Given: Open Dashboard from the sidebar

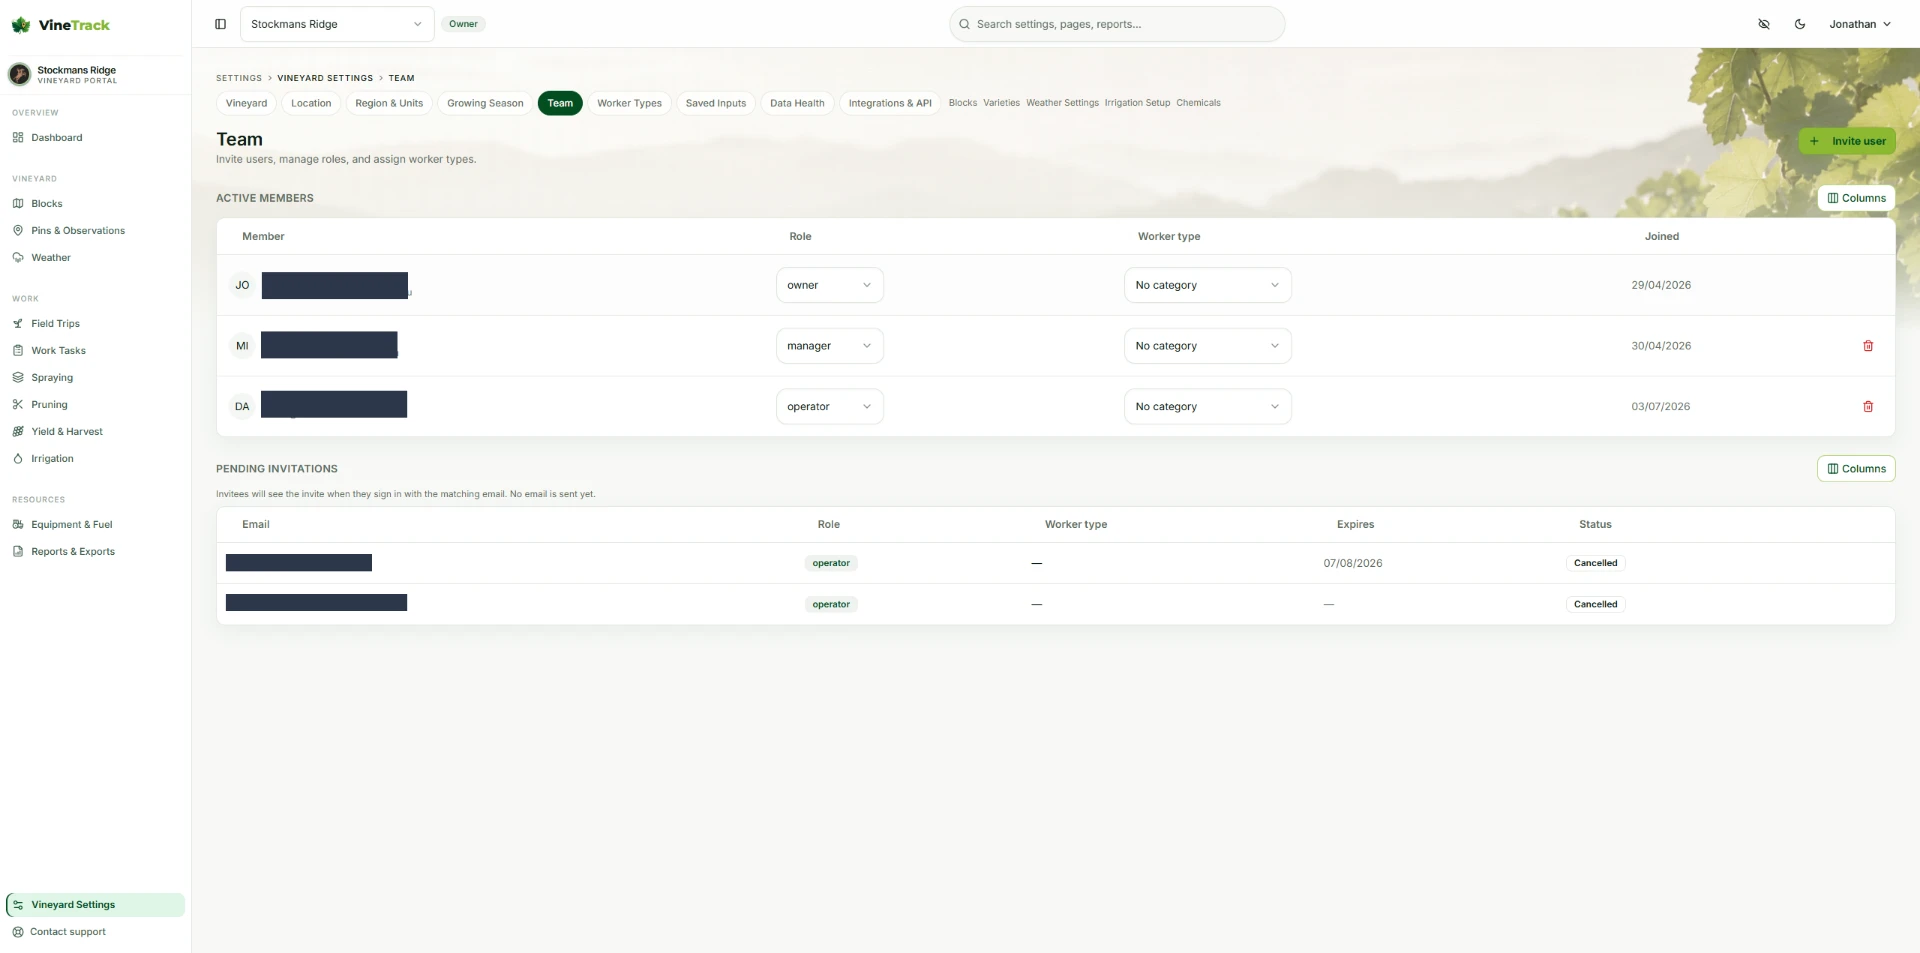Looking at the screenshot, I should 94,138.
